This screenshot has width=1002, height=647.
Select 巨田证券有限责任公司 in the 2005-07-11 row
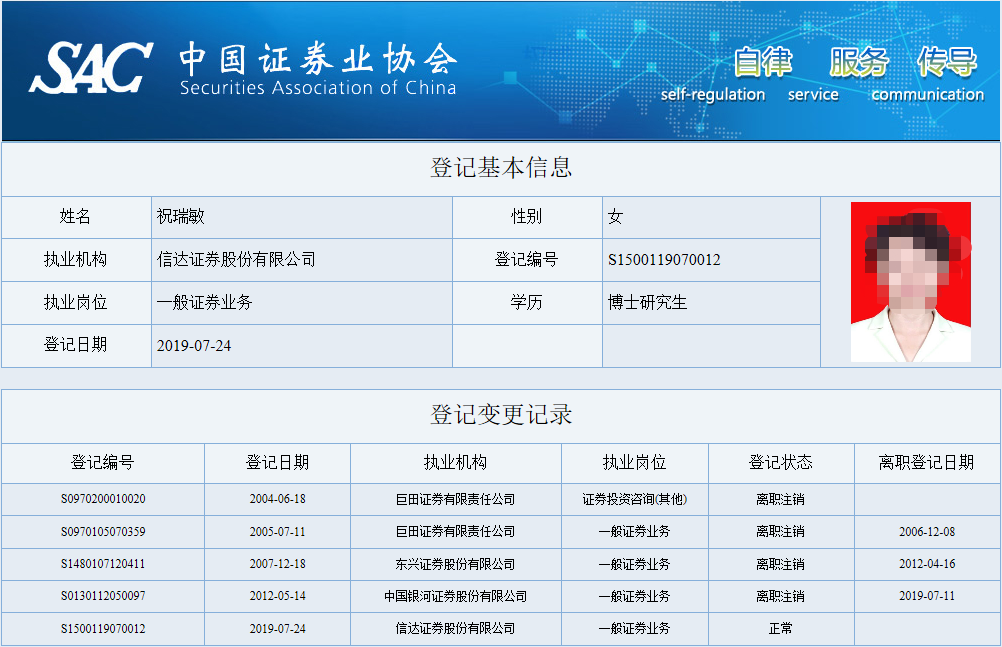pyautogui.click(x=456, y=532)
